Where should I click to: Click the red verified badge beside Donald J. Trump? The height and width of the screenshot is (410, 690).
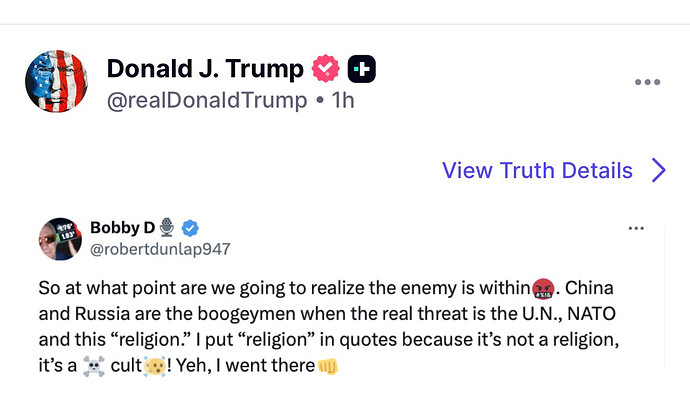pos(326,69)
